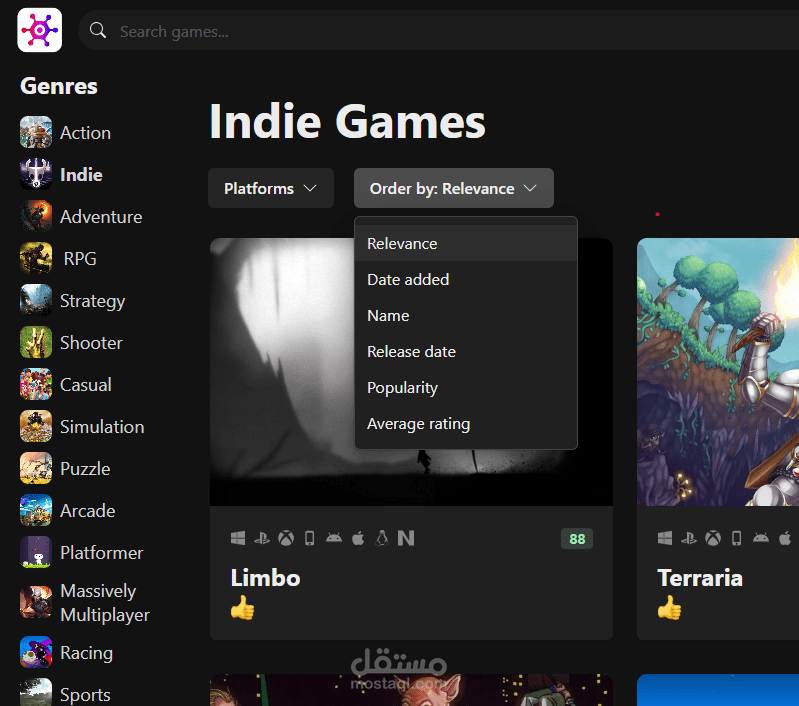Choose Average rating in the sort menu
Screen dimensions: 799x706
[466, 424]
